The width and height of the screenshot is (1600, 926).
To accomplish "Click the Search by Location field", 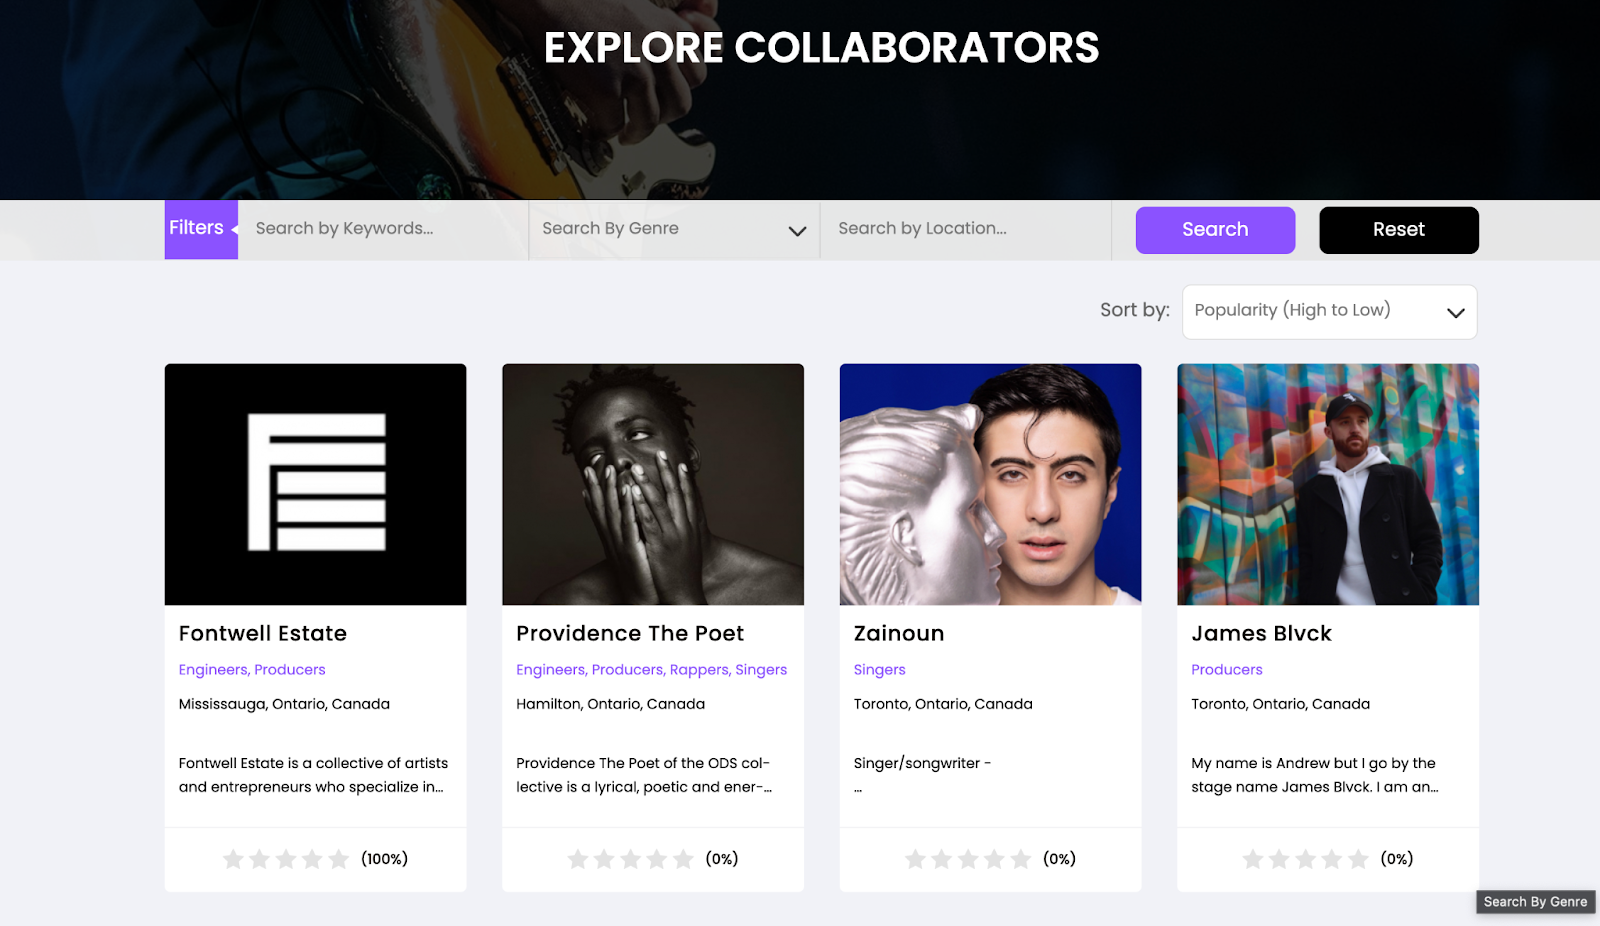I will (x=965, y=229).
